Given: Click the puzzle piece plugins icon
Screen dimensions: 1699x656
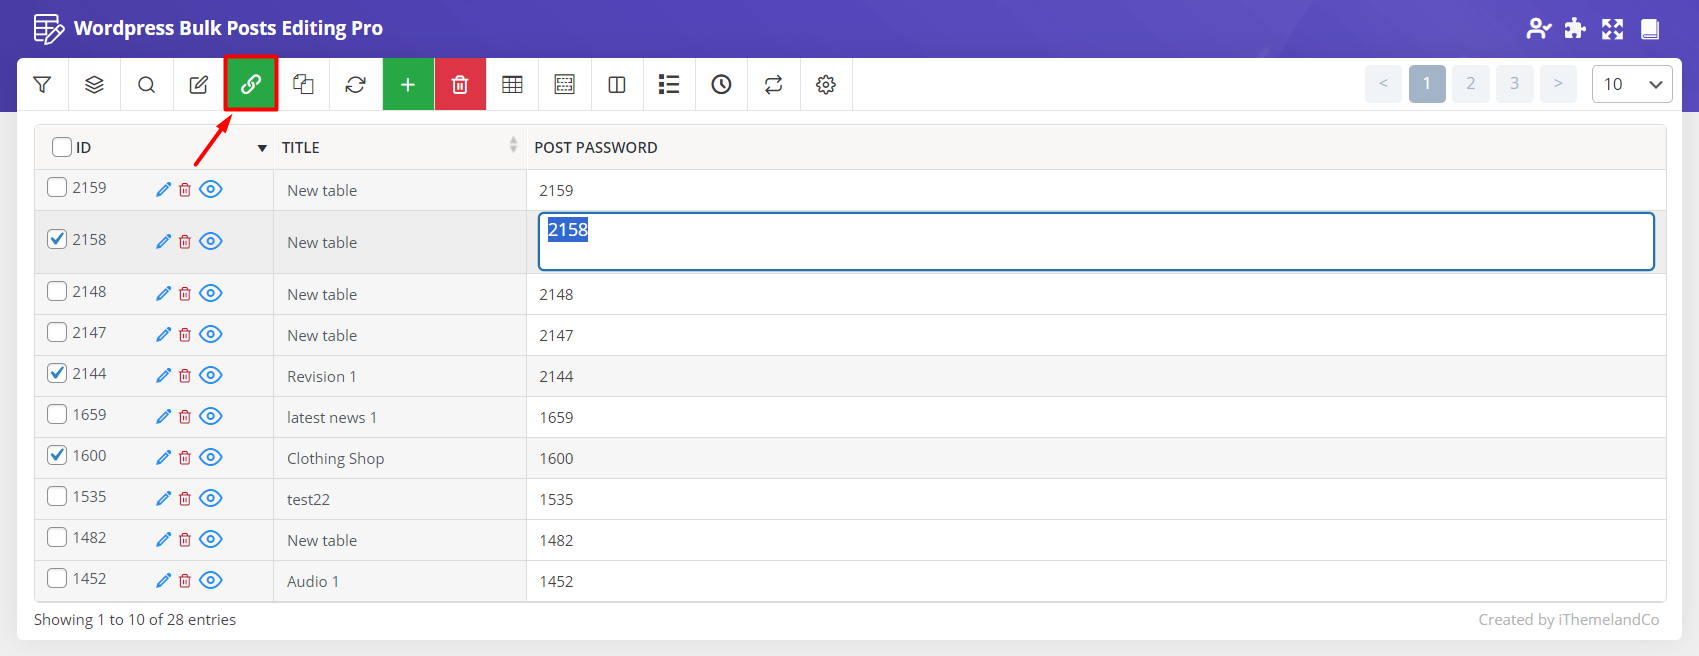Looking at the screenshot, I should point(1575,28).
